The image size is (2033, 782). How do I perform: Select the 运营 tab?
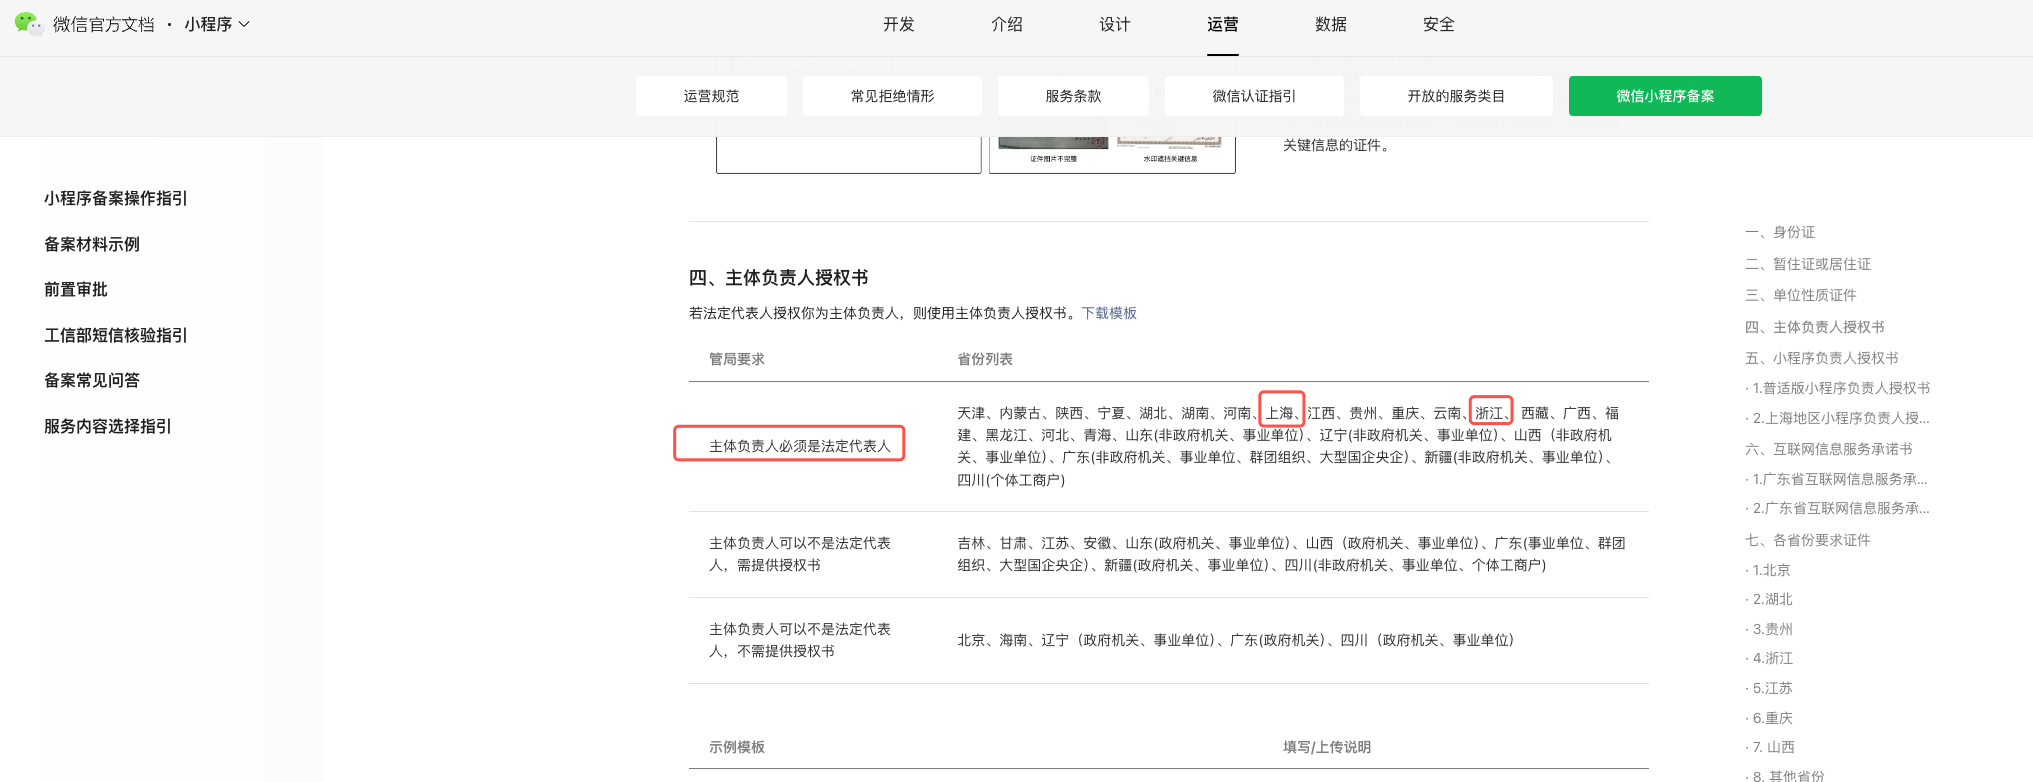(1222, 24)
